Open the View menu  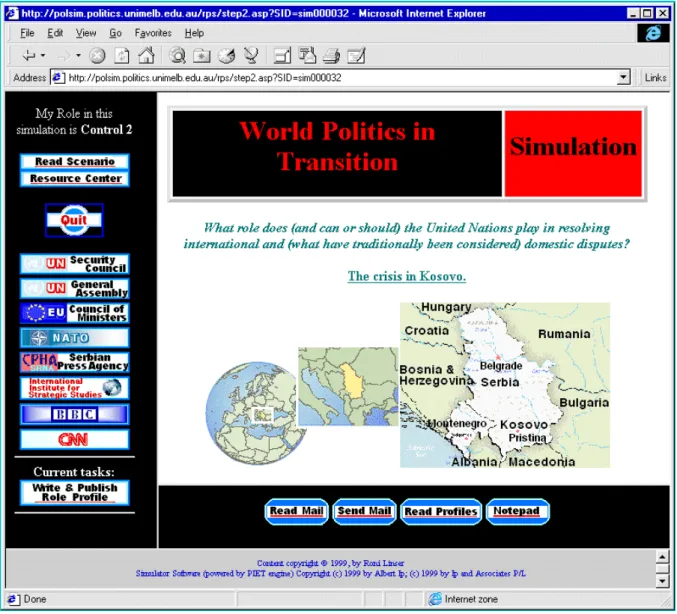86,33
